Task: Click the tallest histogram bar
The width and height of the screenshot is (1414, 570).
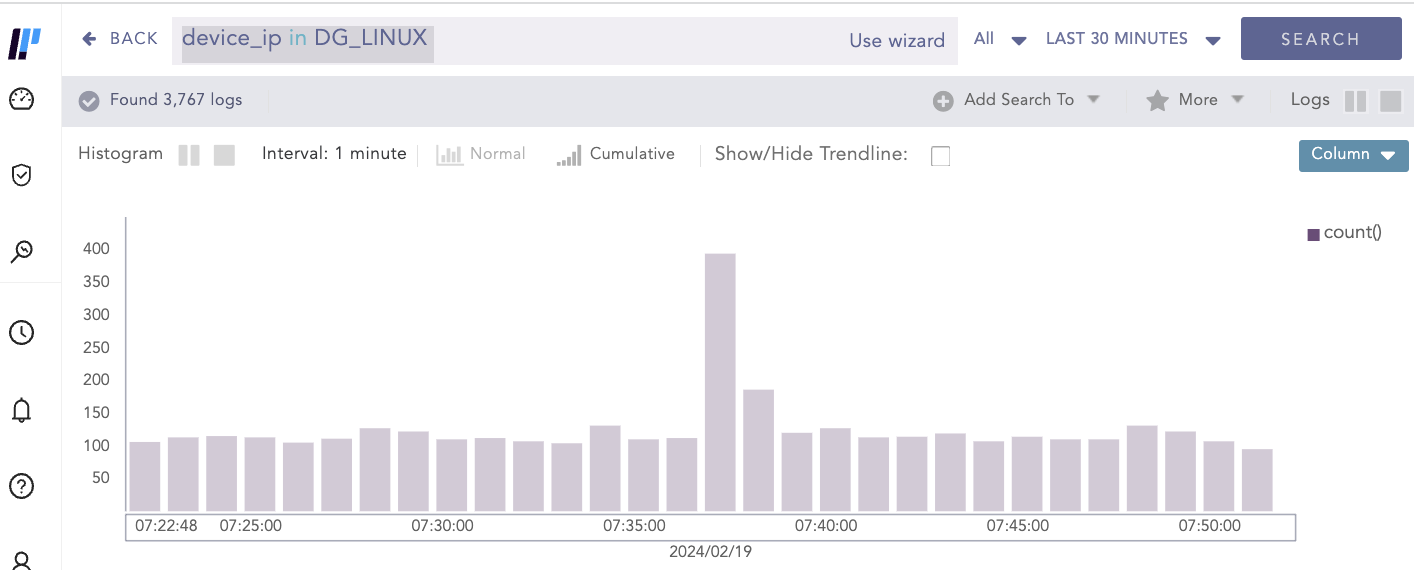Action: [720, 382]
